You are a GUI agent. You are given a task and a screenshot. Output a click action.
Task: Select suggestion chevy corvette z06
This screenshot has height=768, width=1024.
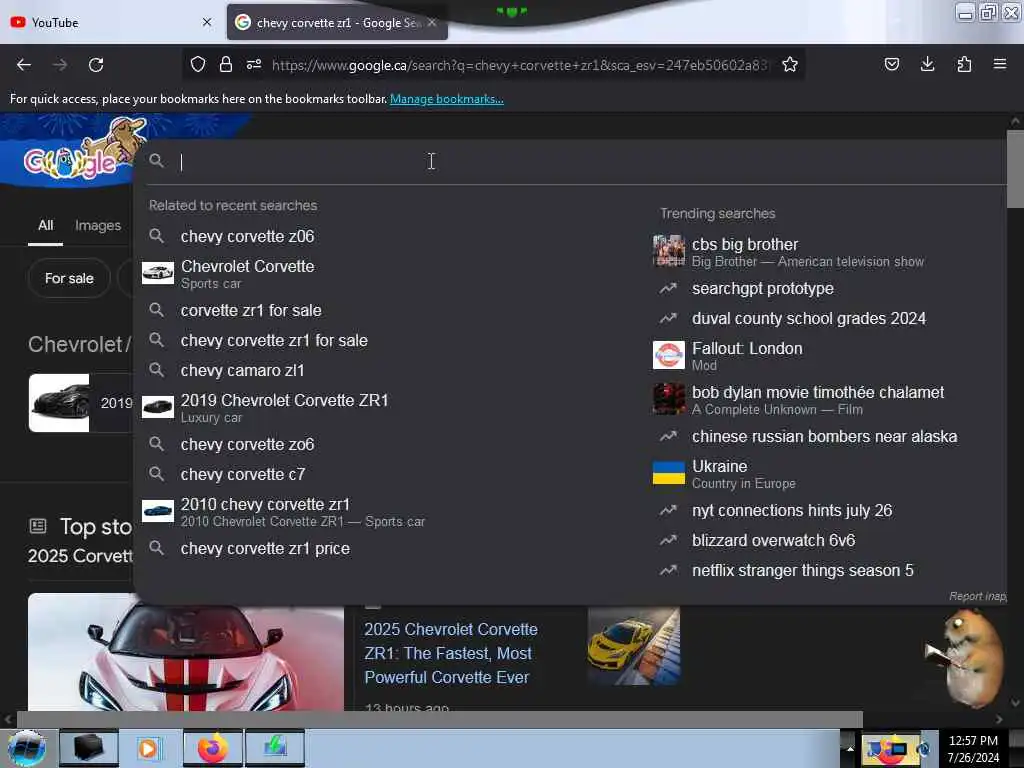248,236
